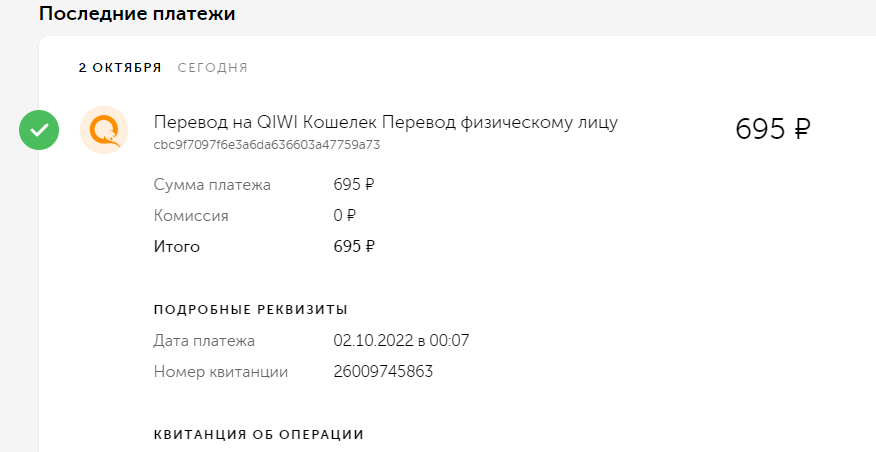Click the СЕГОДНЯ label
The width and height of the screenshot is (876, 452).
(x=212, y=68)
